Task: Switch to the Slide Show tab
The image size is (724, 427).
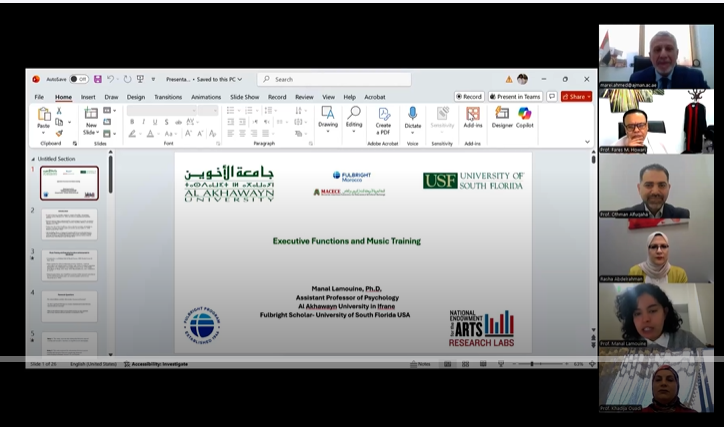Action: (245, 97)
